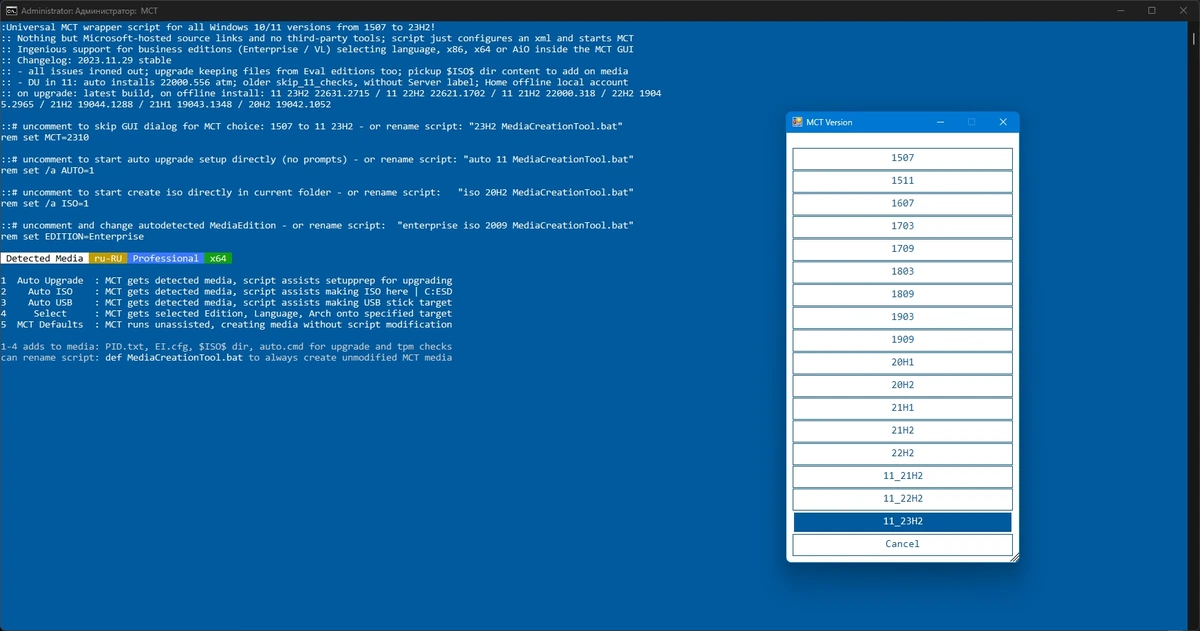The width and height of the screenshot is (1200, 631).
Task: Select the 1703 version button
Action: coord(902,226)
